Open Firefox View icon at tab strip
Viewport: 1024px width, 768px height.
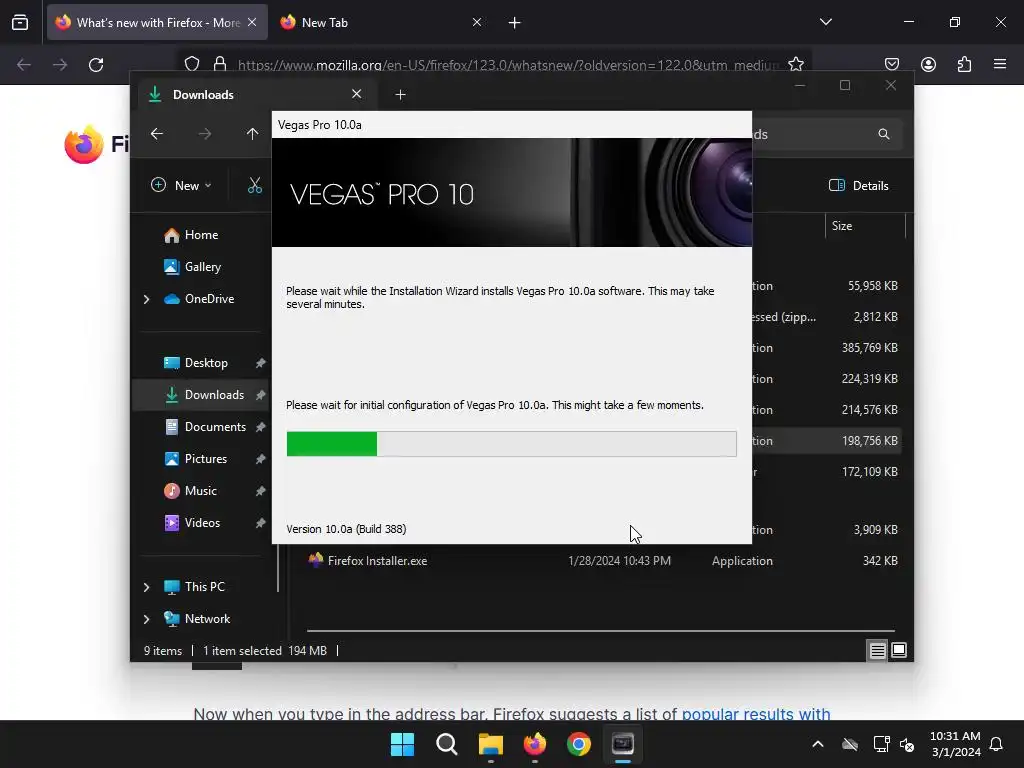click(20, 22)
